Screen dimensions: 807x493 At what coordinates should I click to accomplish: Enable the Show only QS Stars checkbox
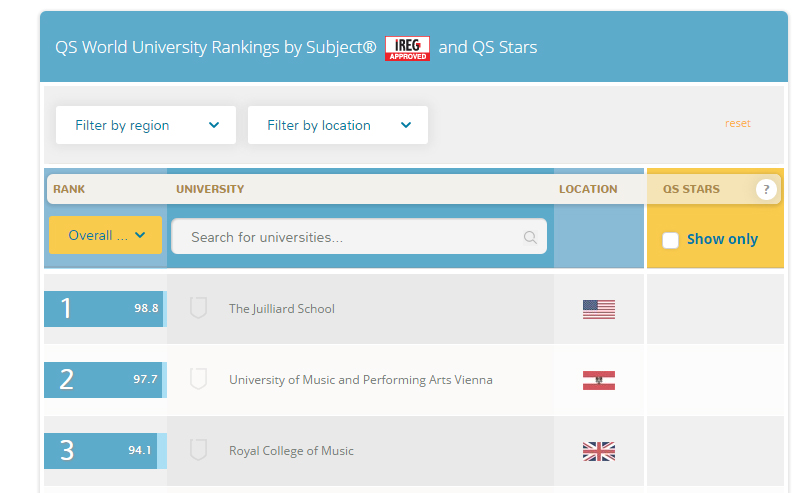point(670,240)
